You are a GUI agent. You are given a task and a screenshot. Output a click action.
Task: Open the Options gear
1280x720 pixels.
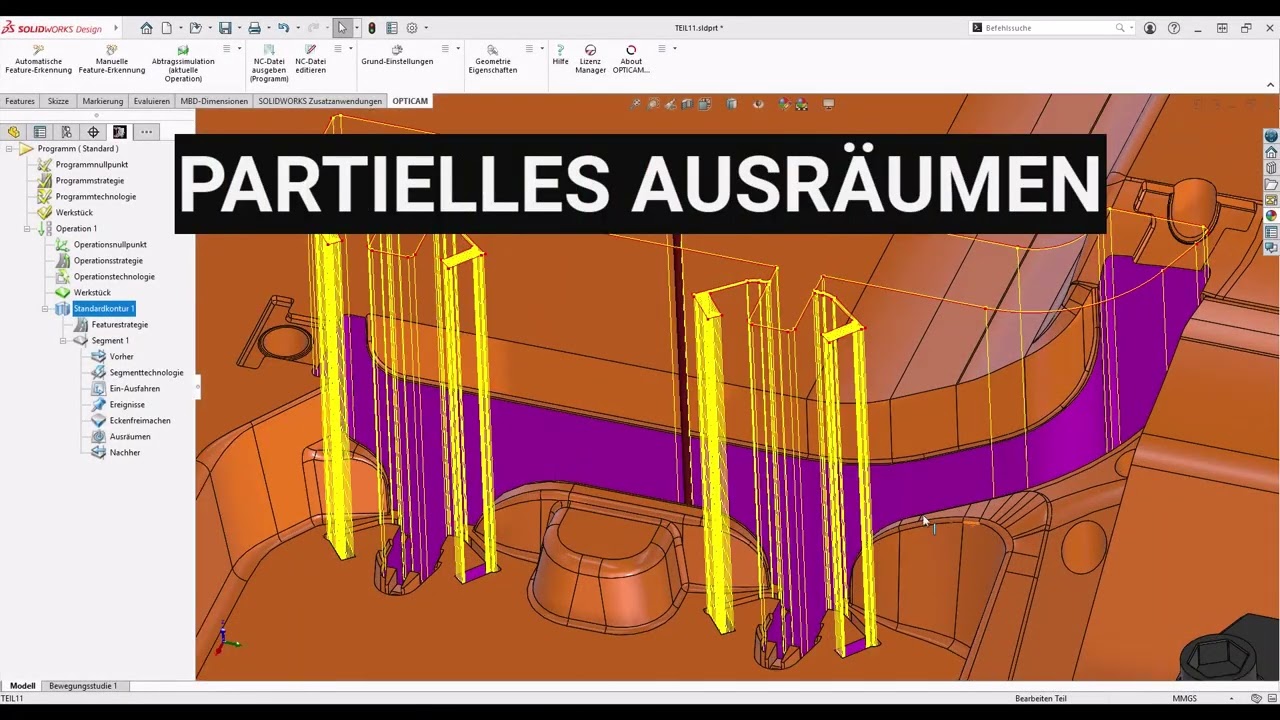click(x=412, y=28)
